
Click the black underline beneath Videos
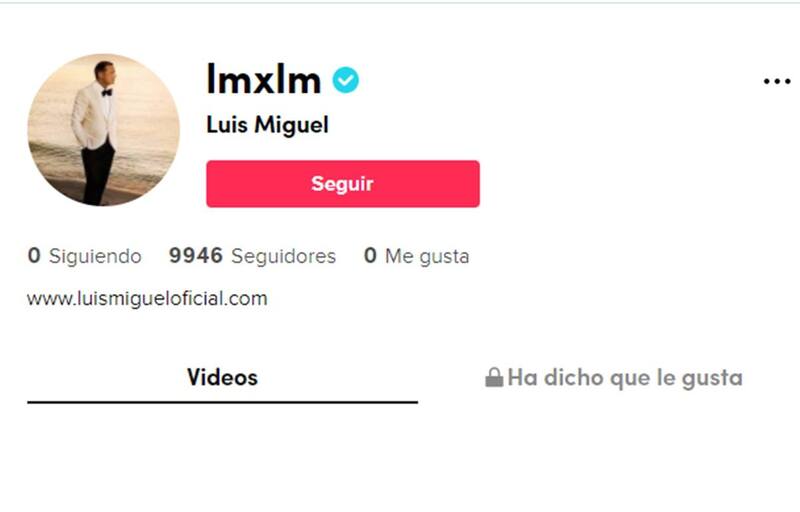click(222, 402)
